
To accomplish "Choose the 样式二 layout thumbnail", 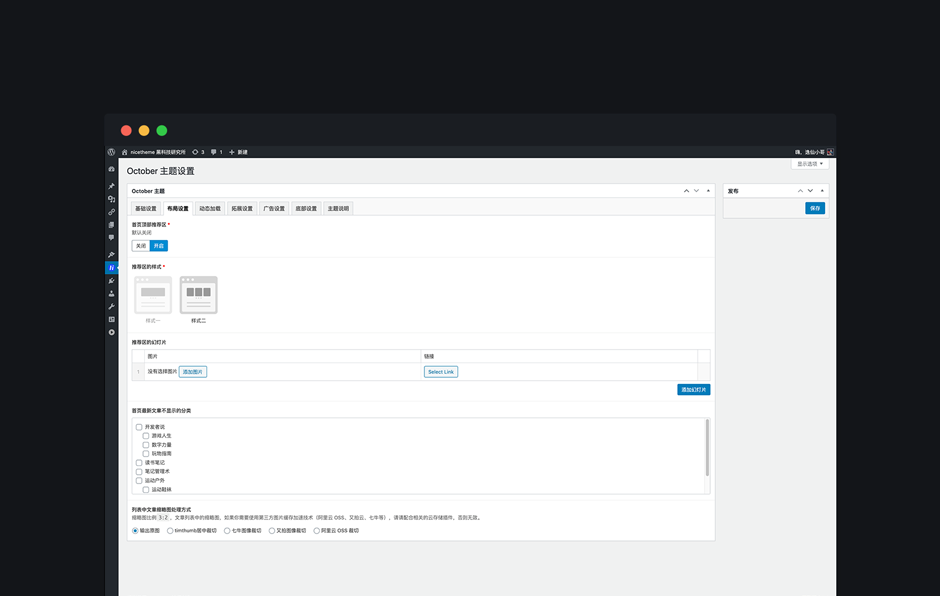I will pos(198,295).
